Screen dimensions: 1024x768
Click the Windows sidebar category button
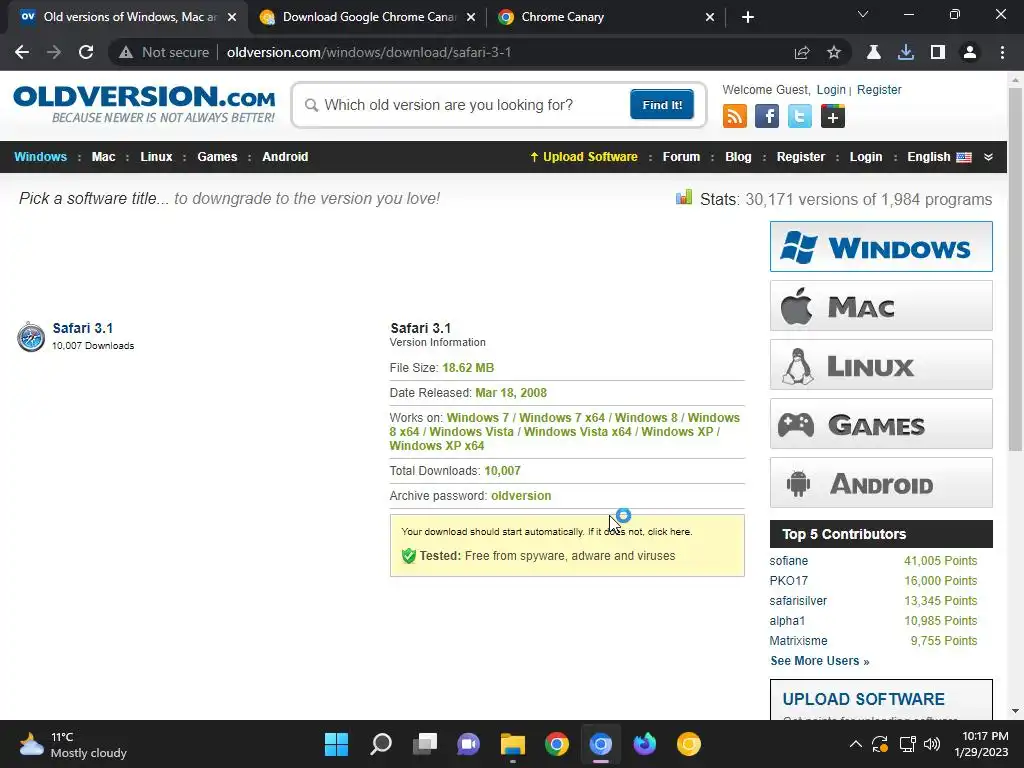881,247
